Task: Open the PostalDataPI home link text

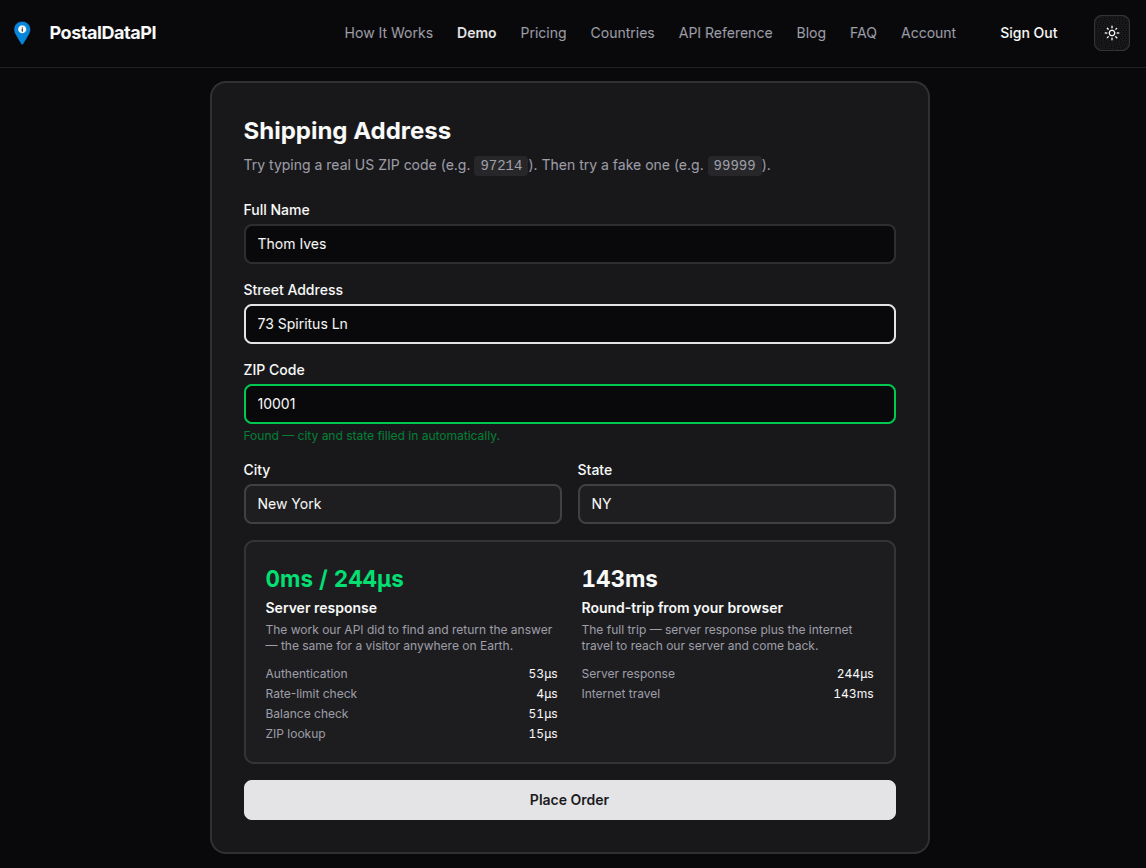Action: pyautogui.click(x=102, y=33)
